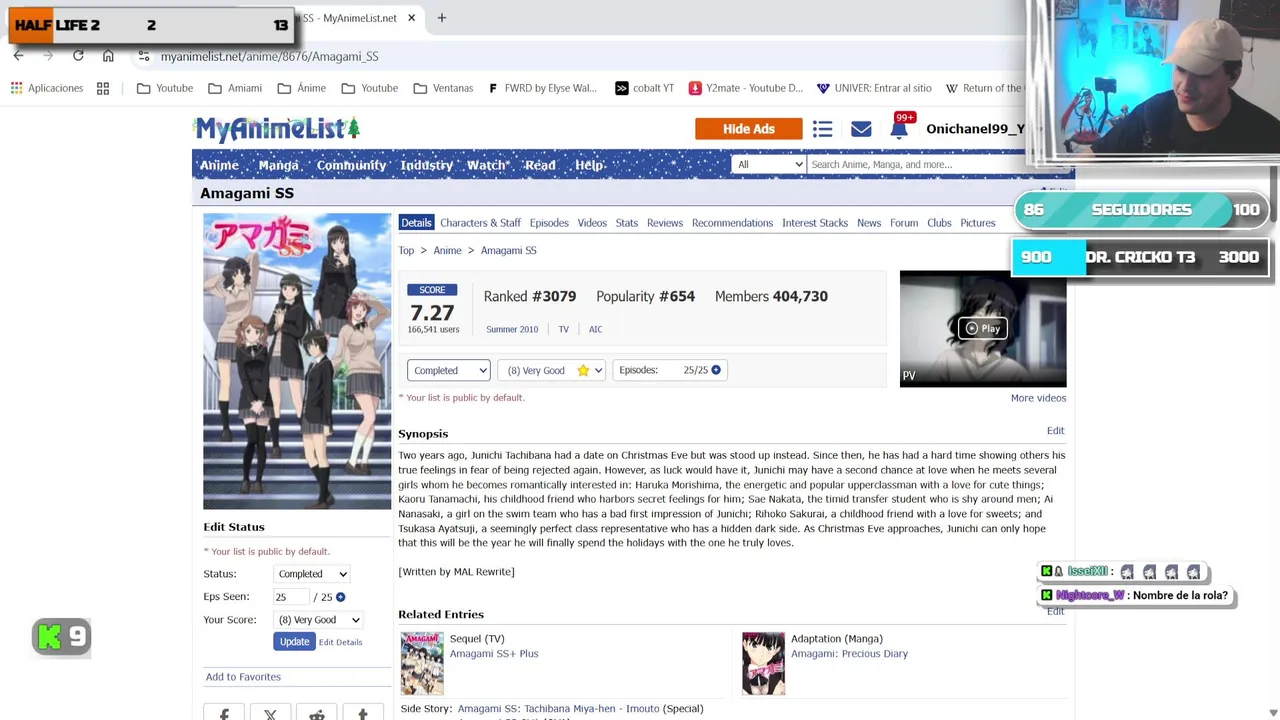The image size is (1280, 720).
Task: Open the (8) Very Good score dropdown near episodes
Action: click(x=551, y=370)
